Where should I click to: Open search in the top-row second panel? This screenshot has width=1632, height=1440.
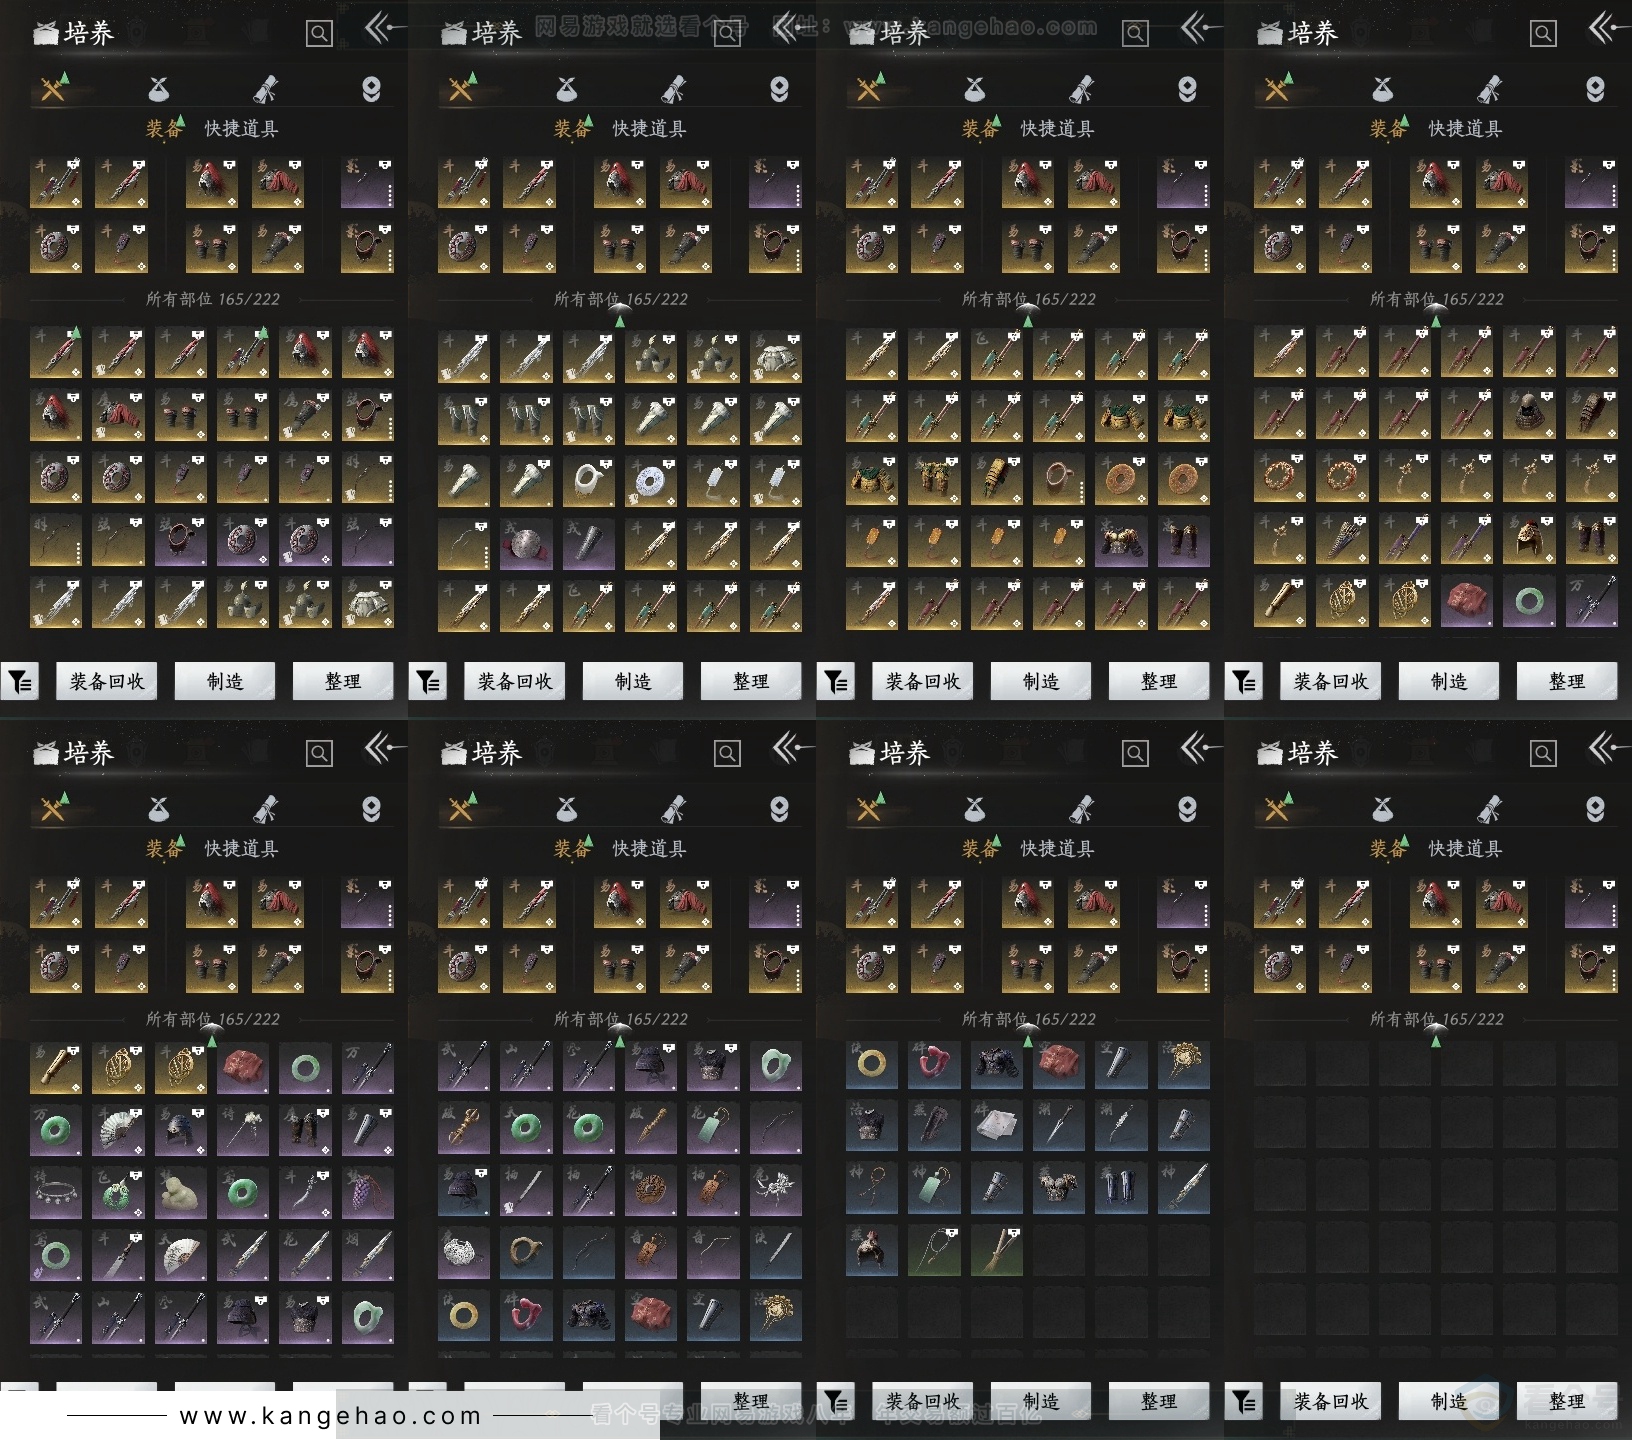coord(727,34)
